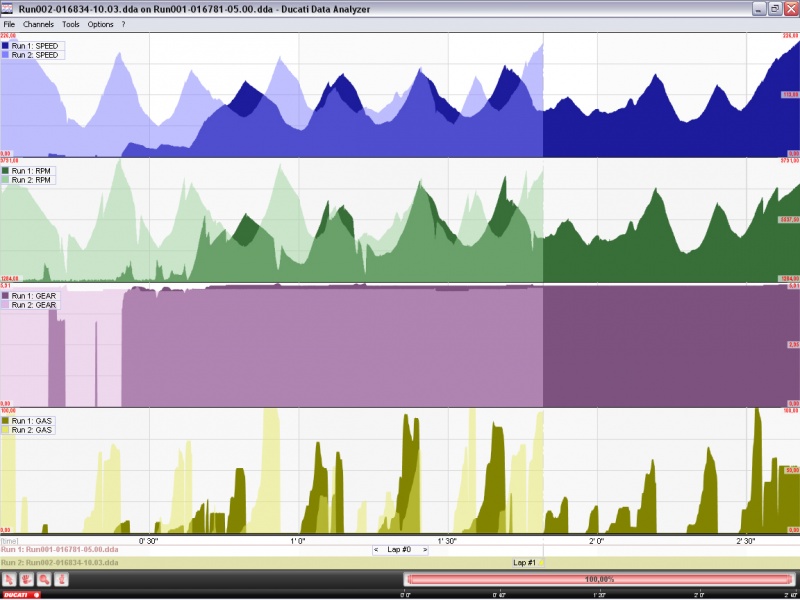800x600 pixels.
Task: Close the Ducati Data Analyzer window
Action: click(790, 9)
